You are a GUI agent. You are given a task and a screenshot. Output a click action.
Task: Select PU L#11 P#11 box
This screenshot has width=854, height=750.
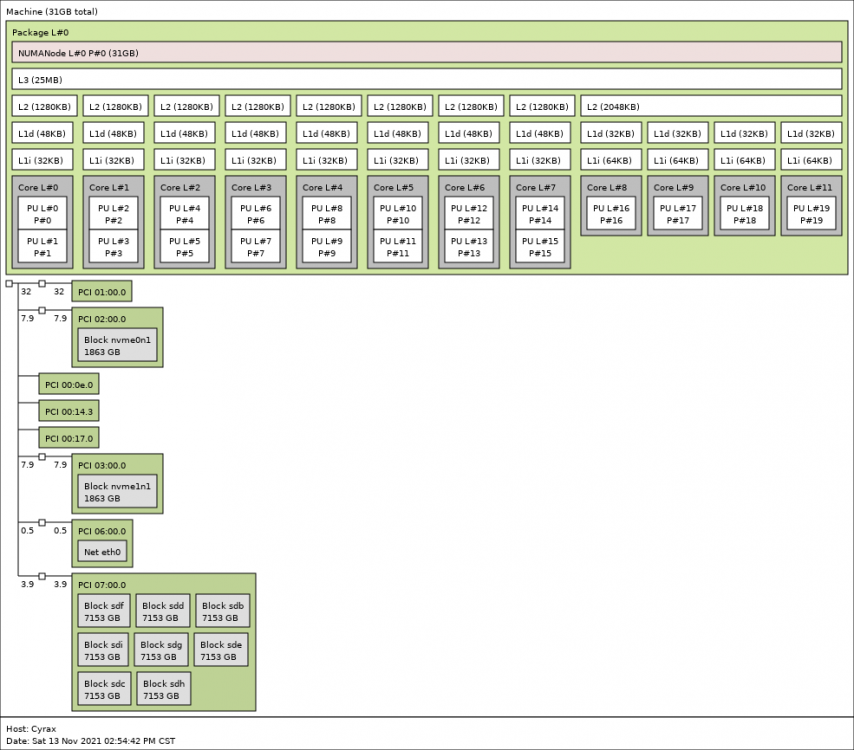[398, 247]
